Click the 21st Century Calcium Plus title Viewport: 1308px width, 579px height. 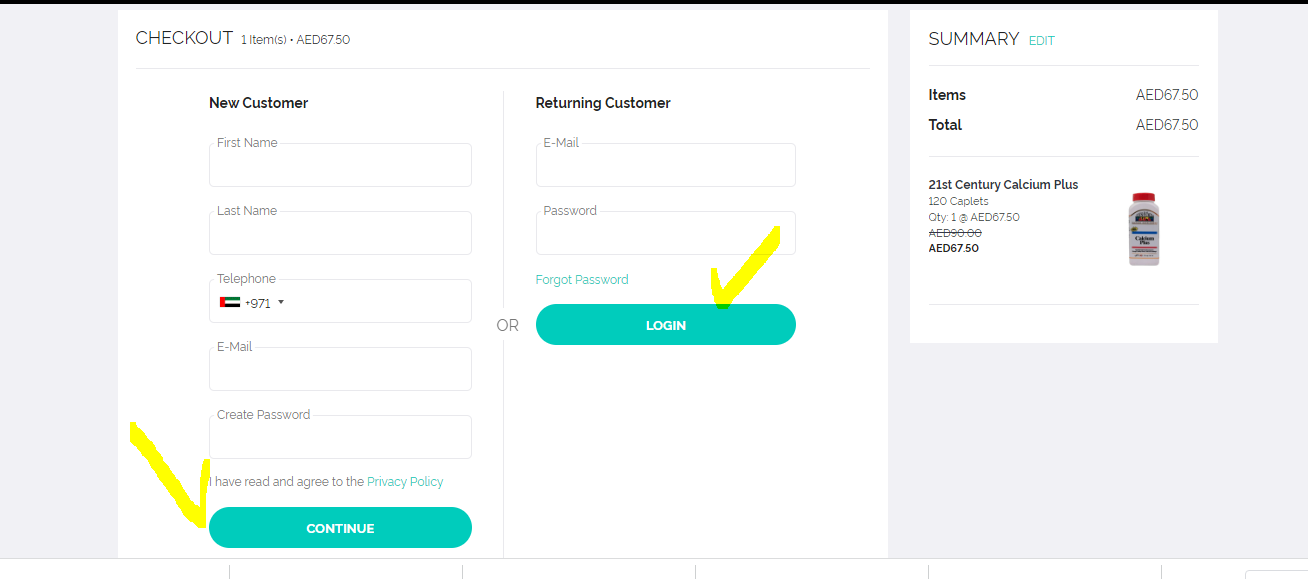click(x=1003, y=185)
